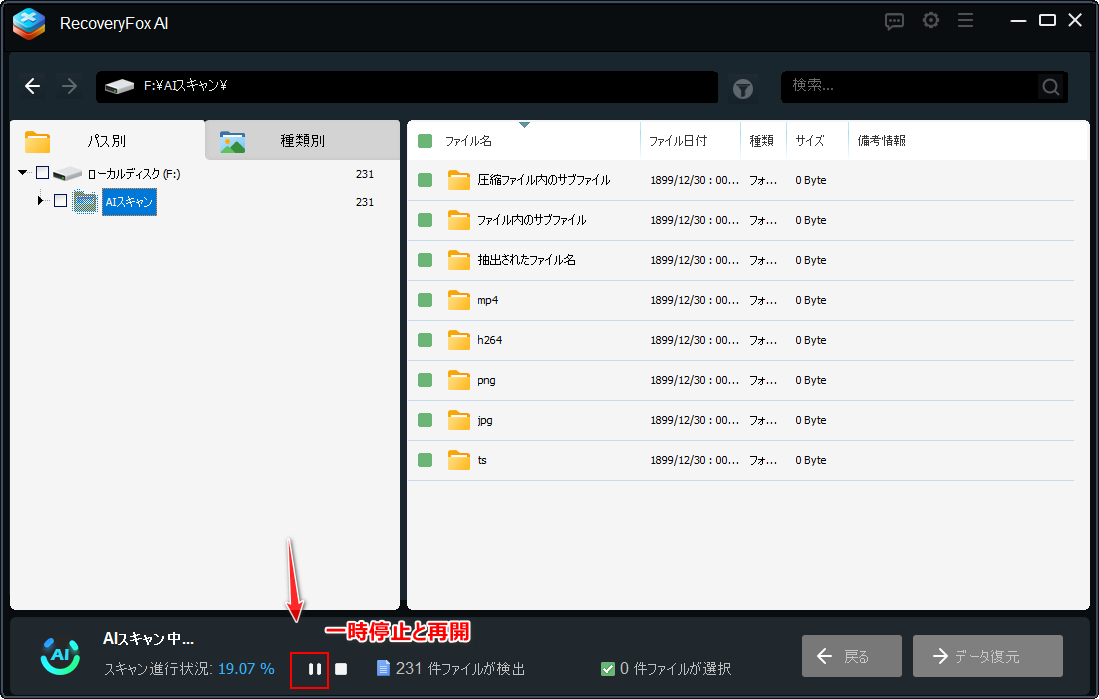Click the 圧縮ファイル内のサブファイル folder icon
The height and width of the screenshot is (699, 1099).
[458, 180]
